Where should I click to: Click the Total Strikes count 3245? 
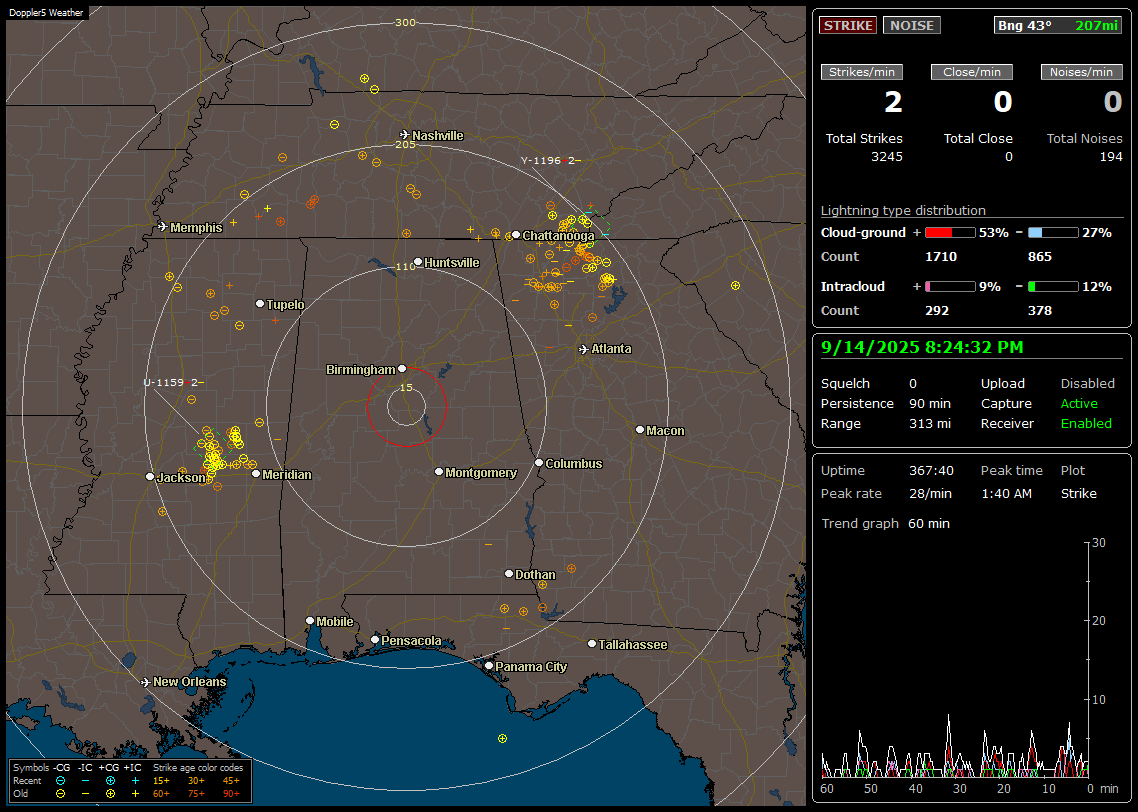887,157
